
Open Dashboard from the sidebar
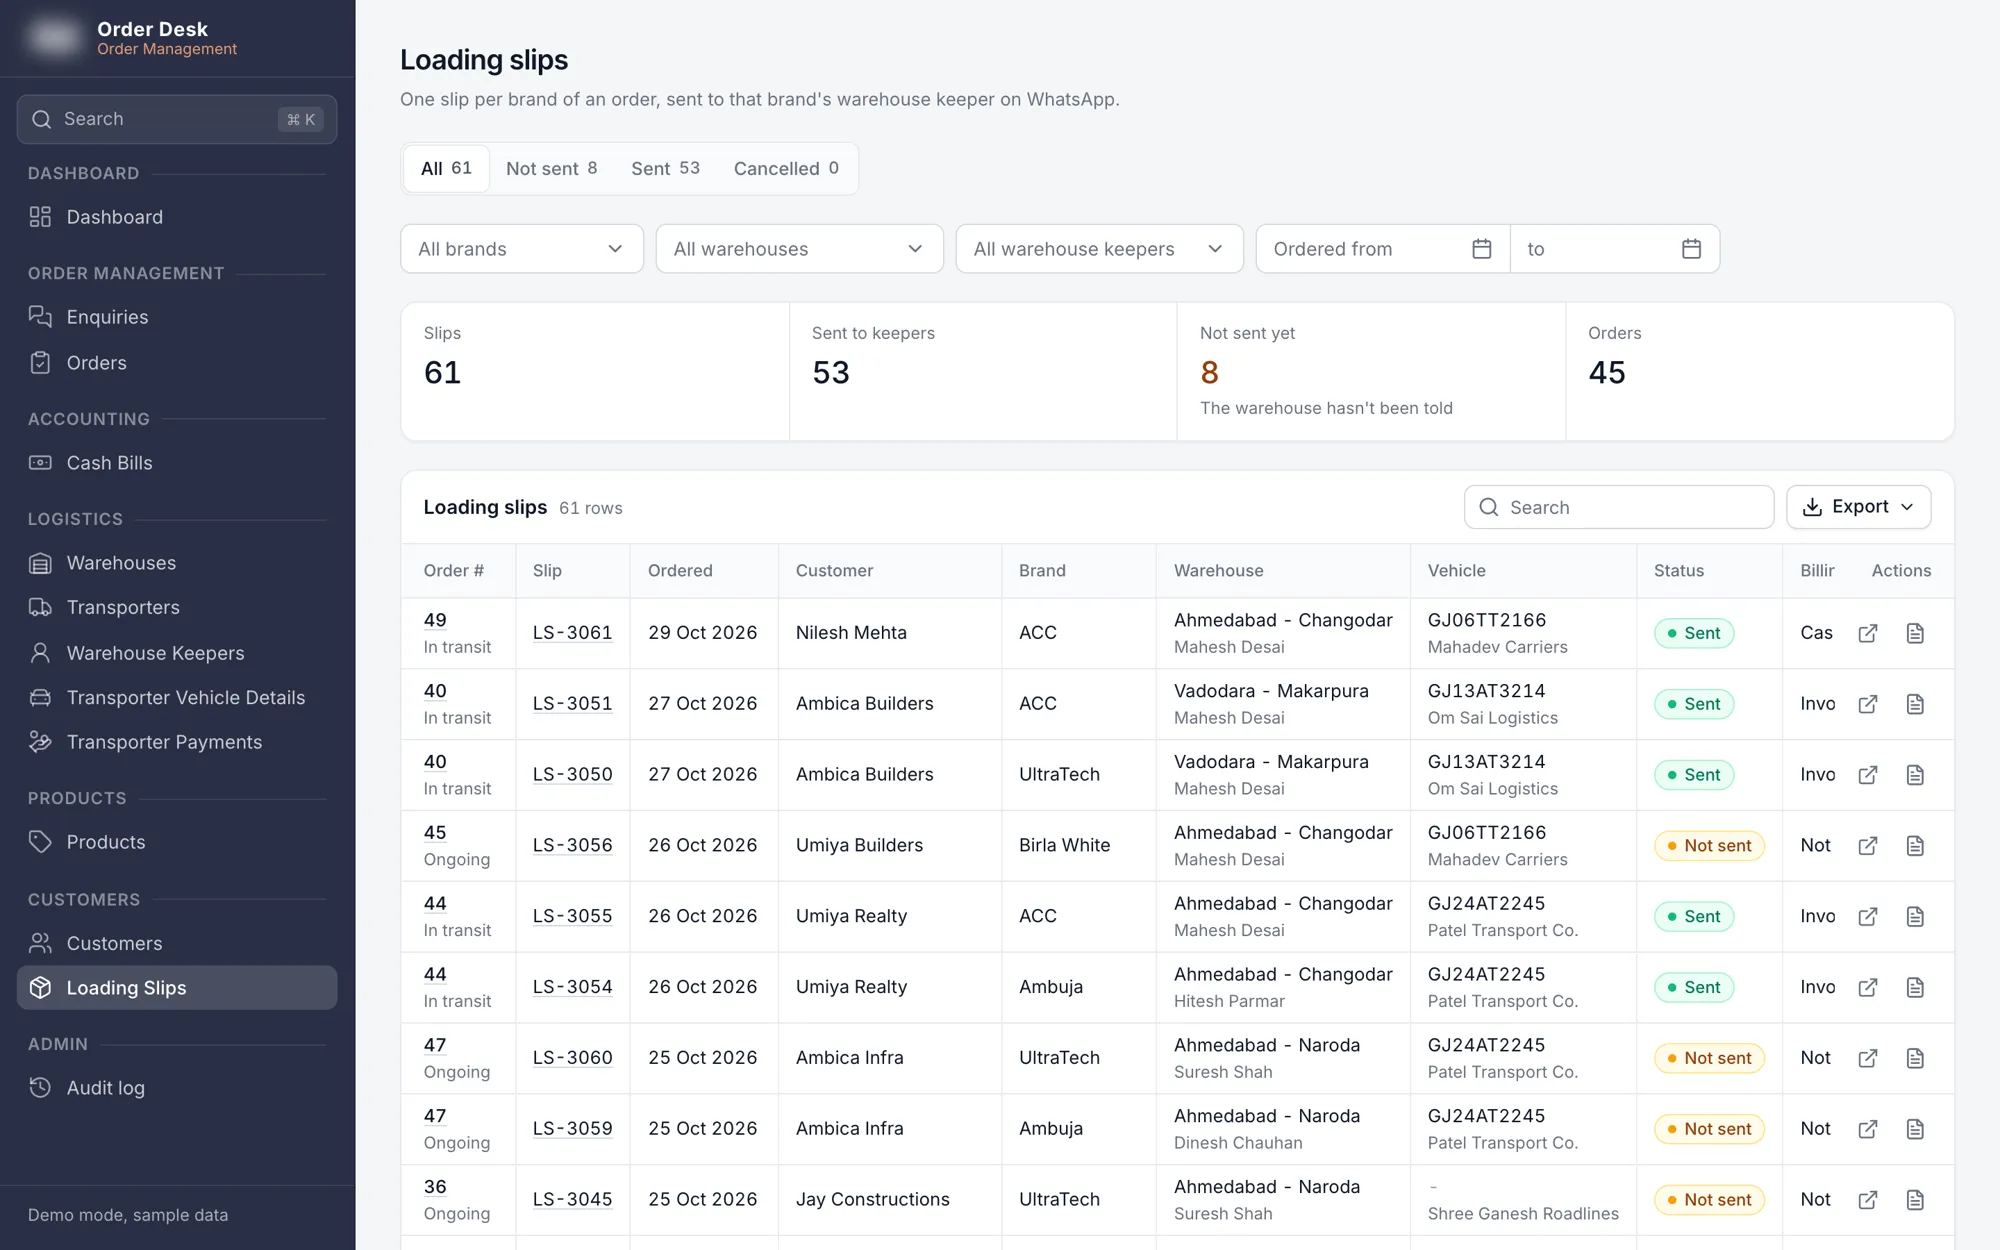[x=177, y=217]
